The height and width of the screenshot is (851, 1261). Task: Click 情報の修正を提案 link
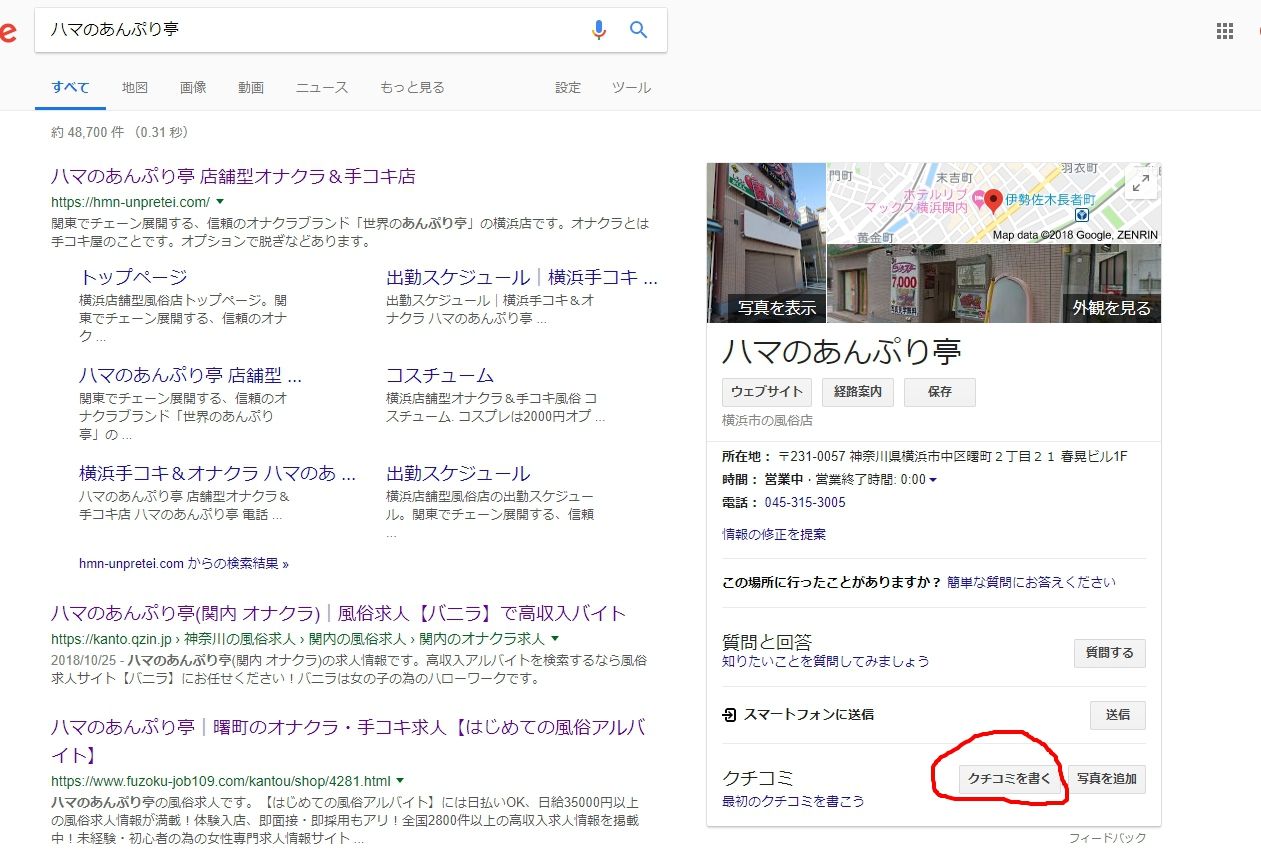point(774,535)
